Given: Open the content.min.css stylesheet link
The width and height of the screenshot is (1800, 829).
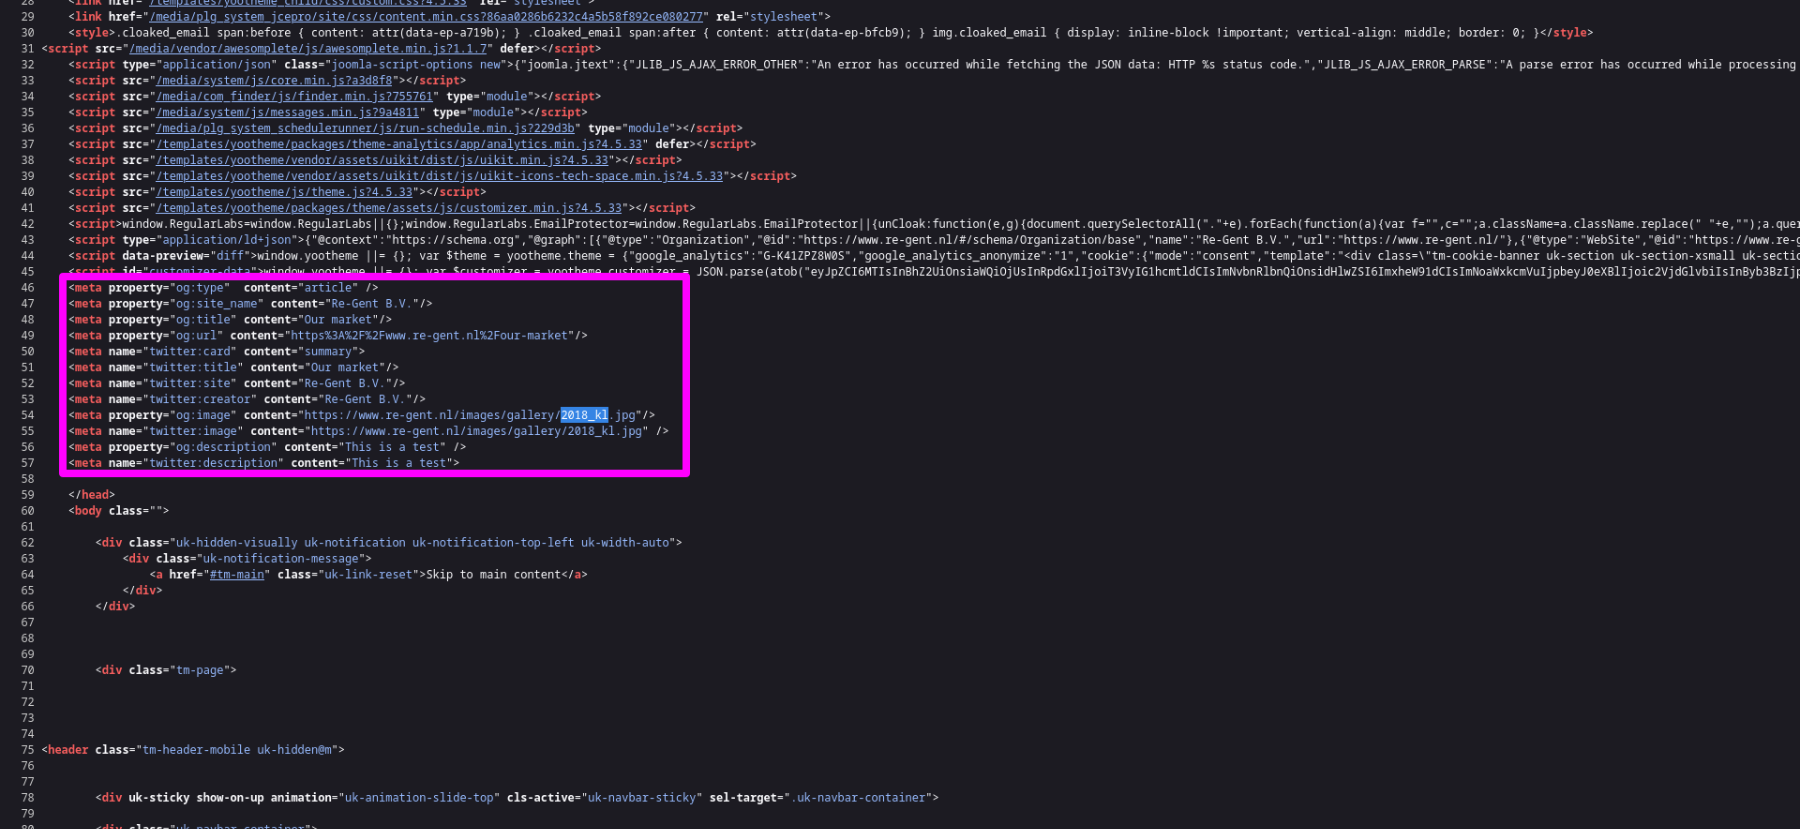Looking at the screenshot, I should coord(428,17).
